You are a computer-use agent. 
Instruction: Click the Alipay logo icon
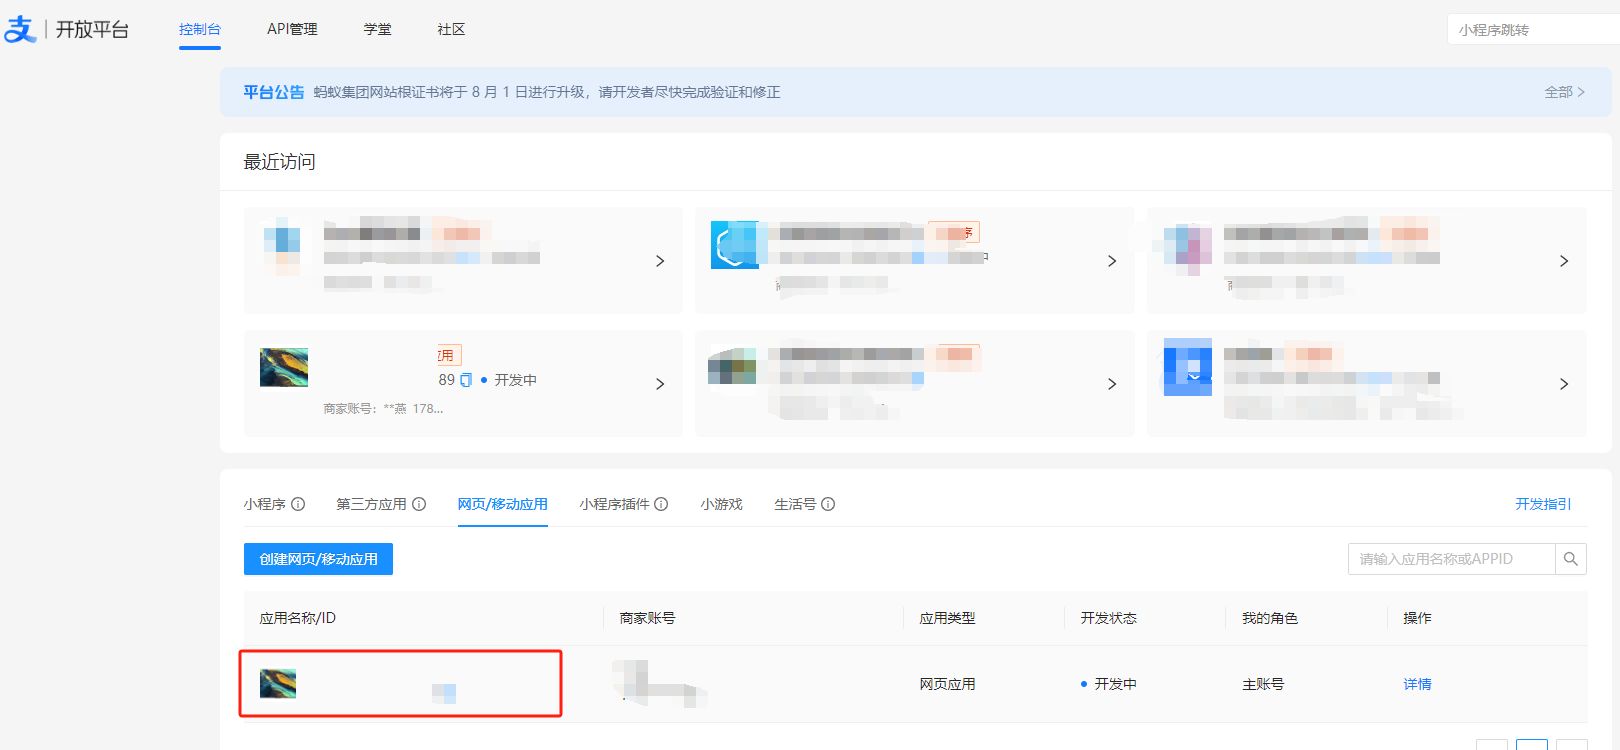[20, 29]
